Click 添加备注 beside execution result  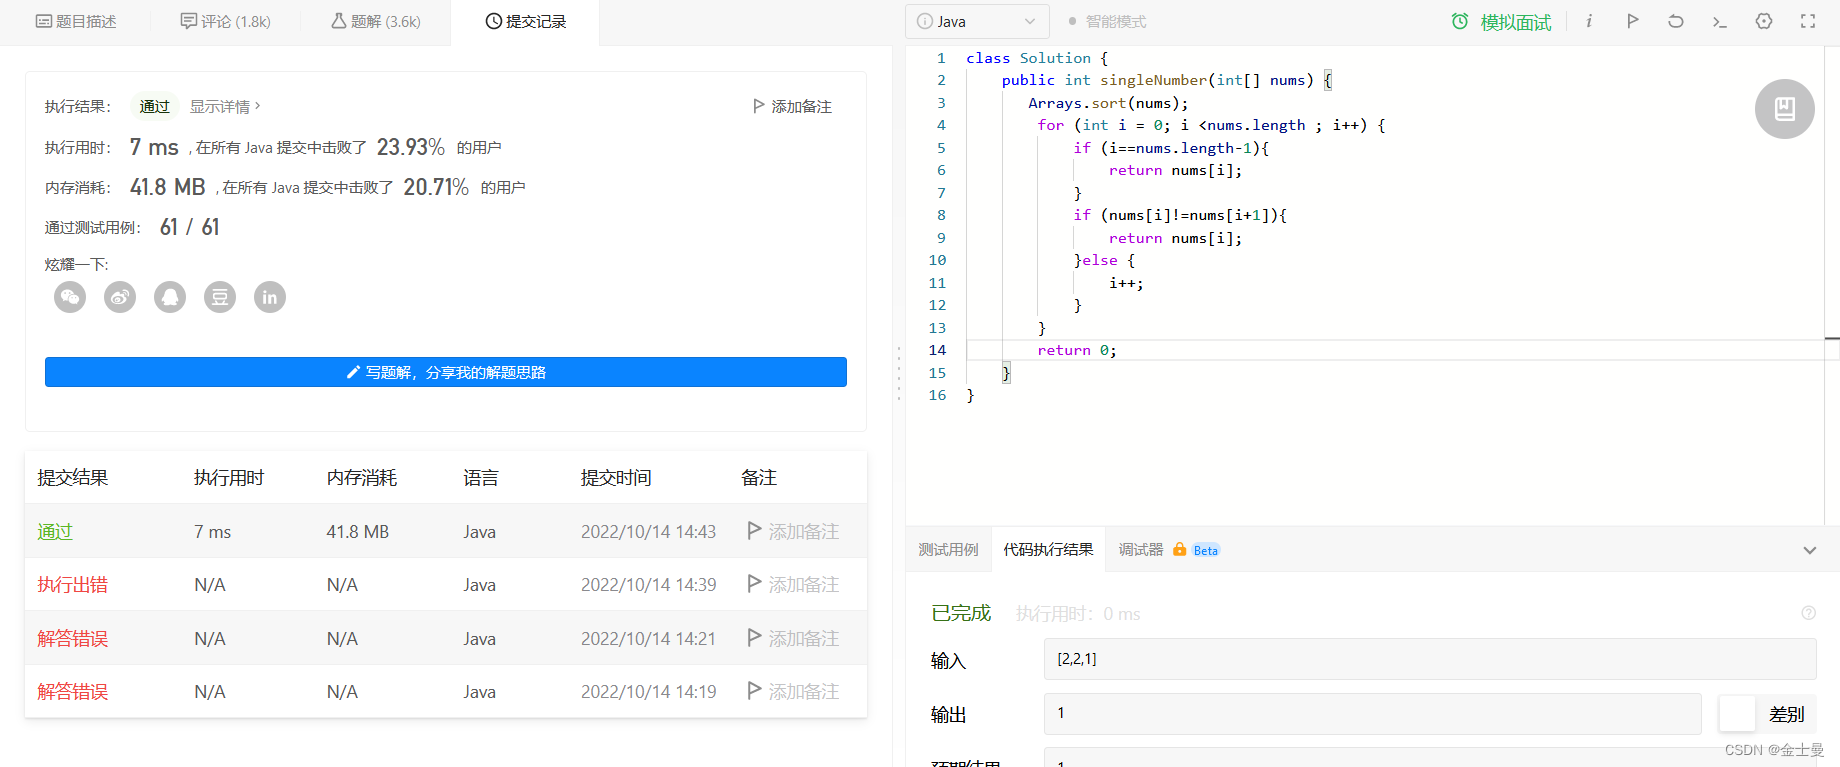[792, 106]
